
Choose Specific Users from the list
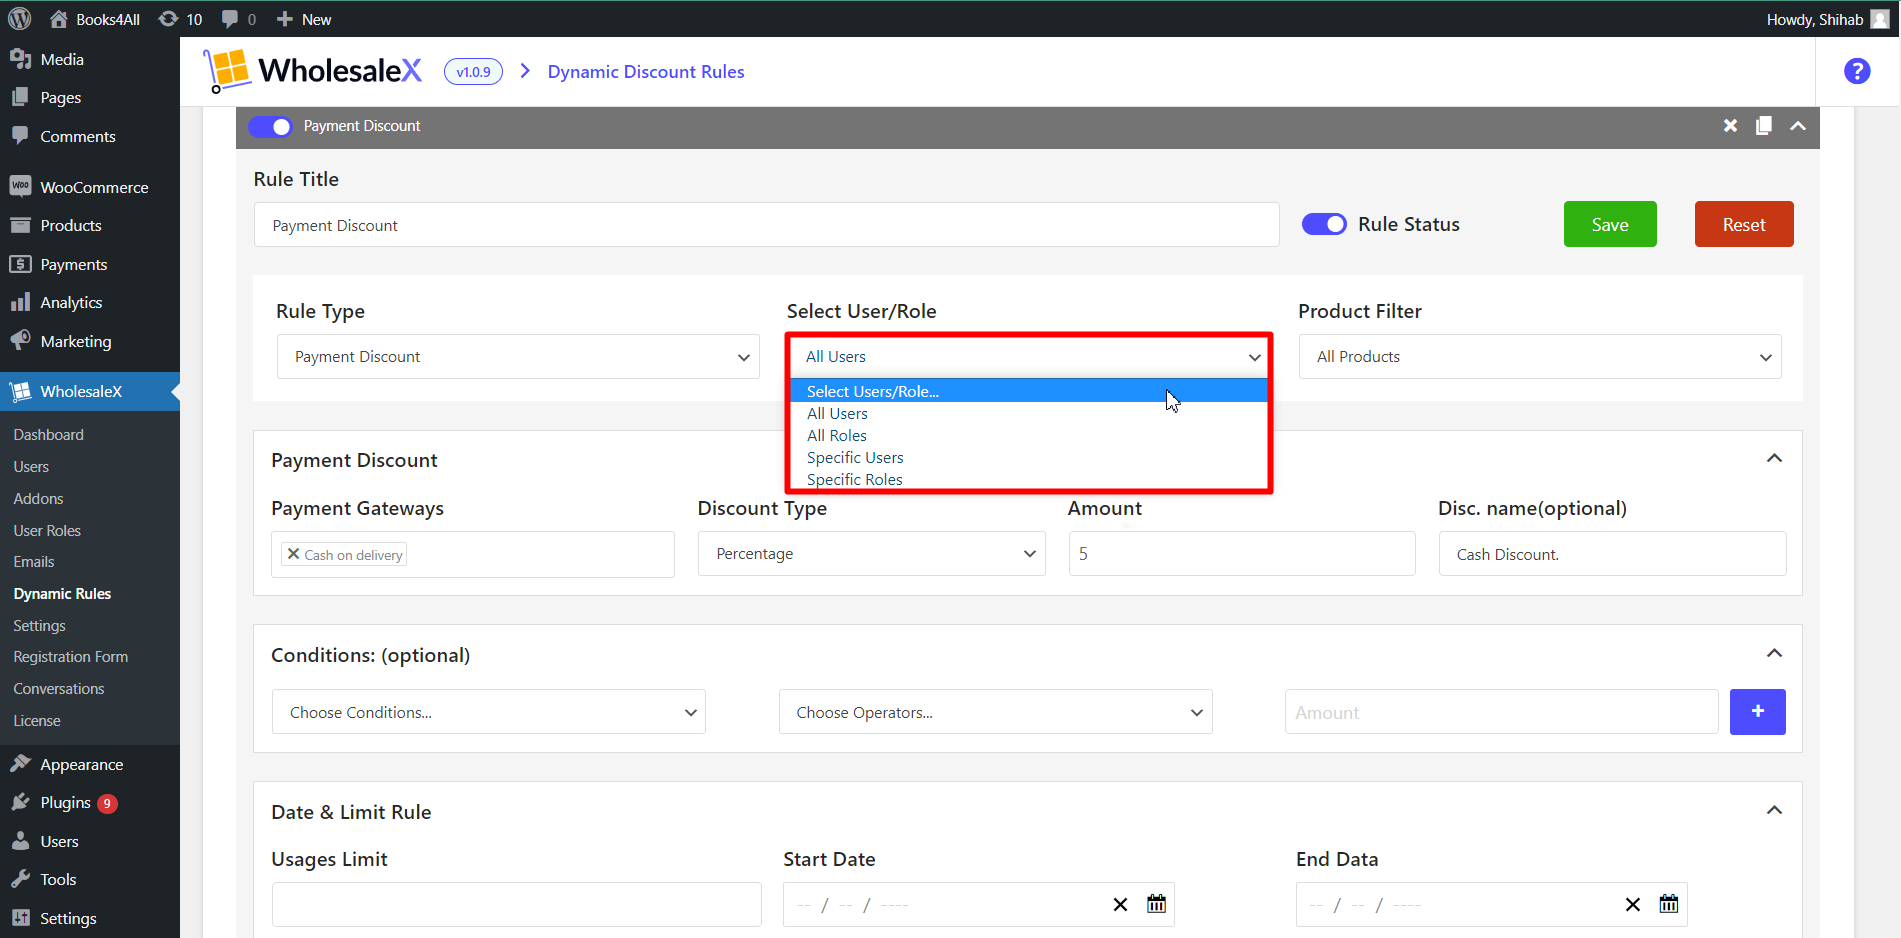click(x=1029, y=457)
